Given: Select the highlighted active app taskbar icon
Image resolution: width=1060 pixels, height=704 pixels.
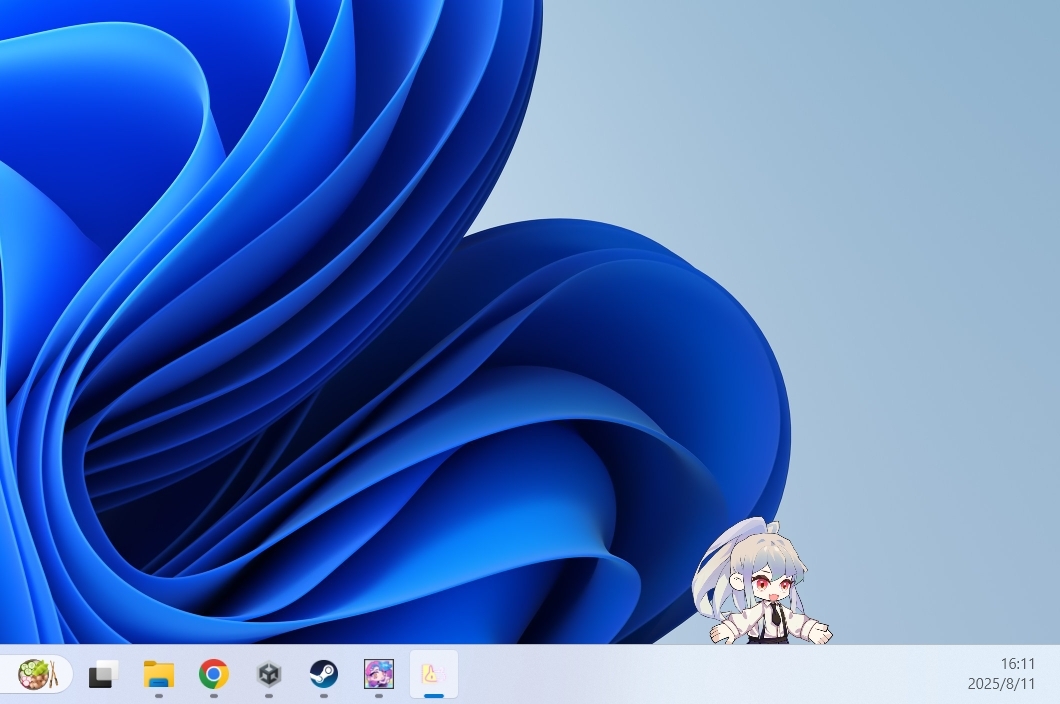Looking at the screenshot, I should click(433, 675).
